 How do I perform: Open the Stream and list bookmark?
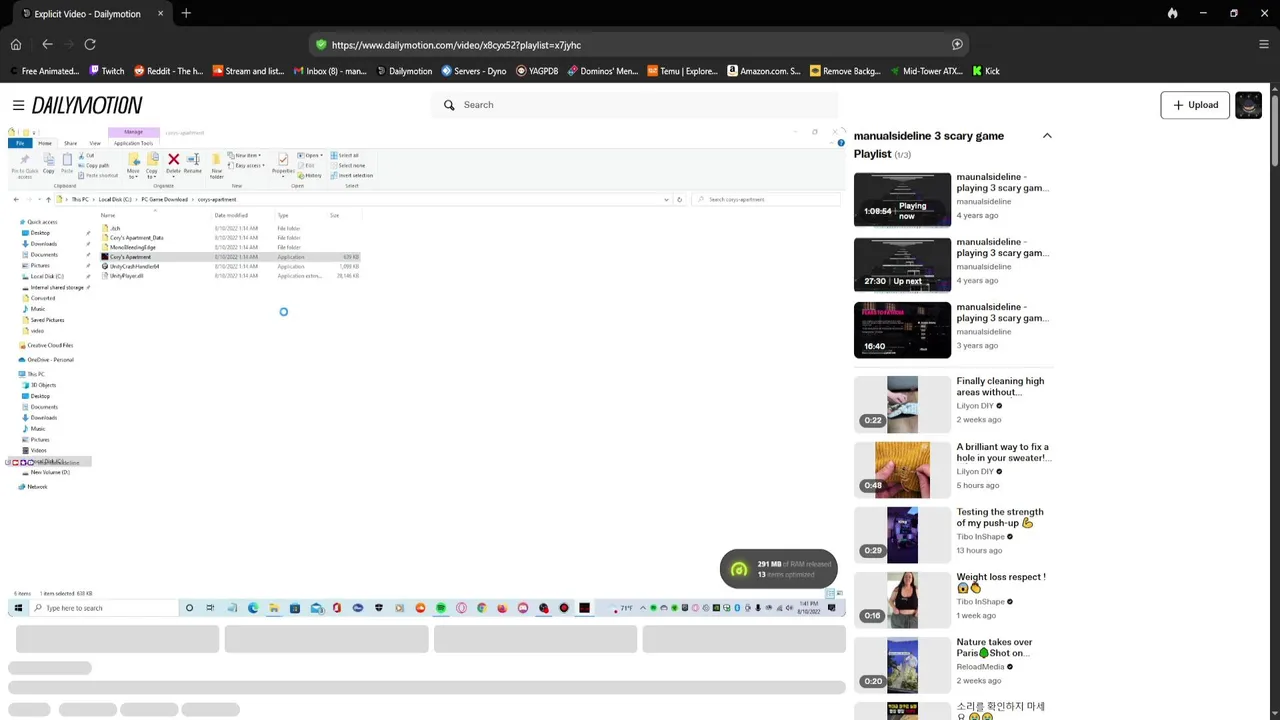click(x=248, y=71)
